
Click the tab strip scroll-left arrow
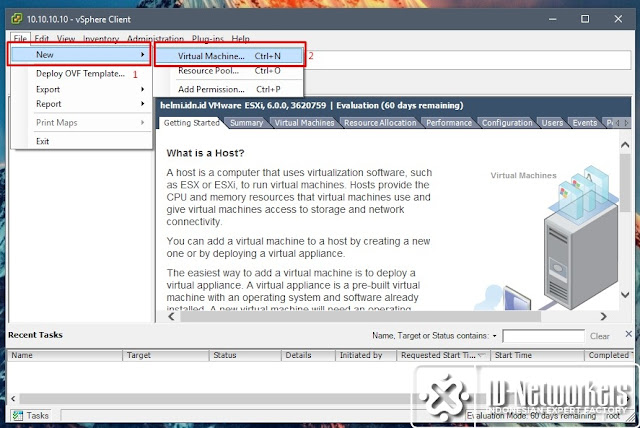coord(618,123)
